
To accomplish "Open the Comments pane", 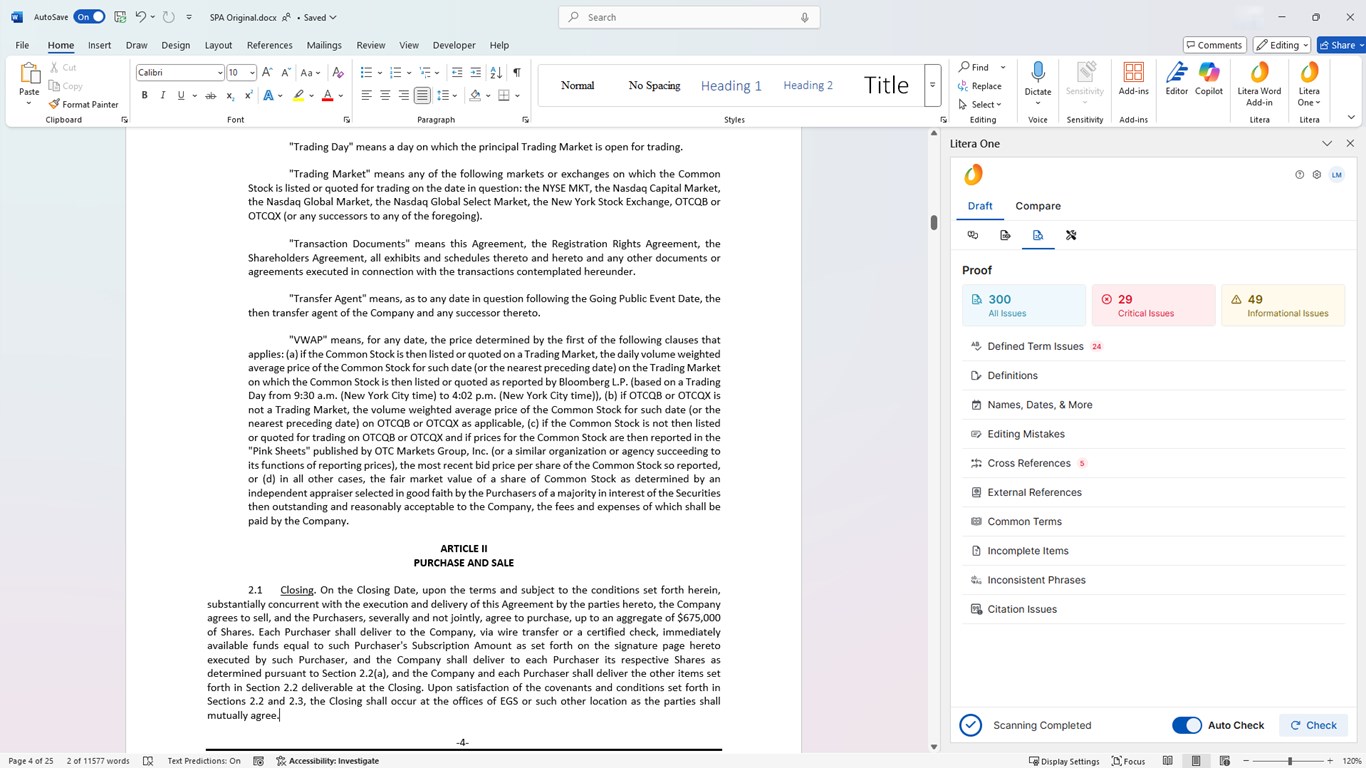I will pos(1213,45).
